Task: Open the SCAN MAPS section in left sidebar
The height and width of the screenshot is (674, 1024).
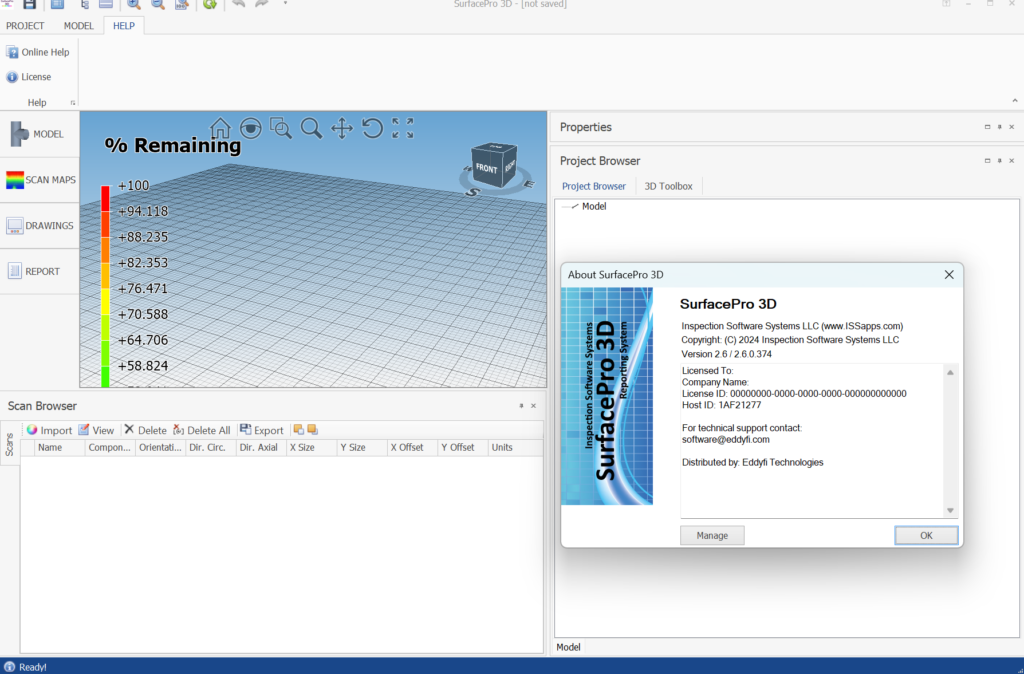Action: click(39, 180)
